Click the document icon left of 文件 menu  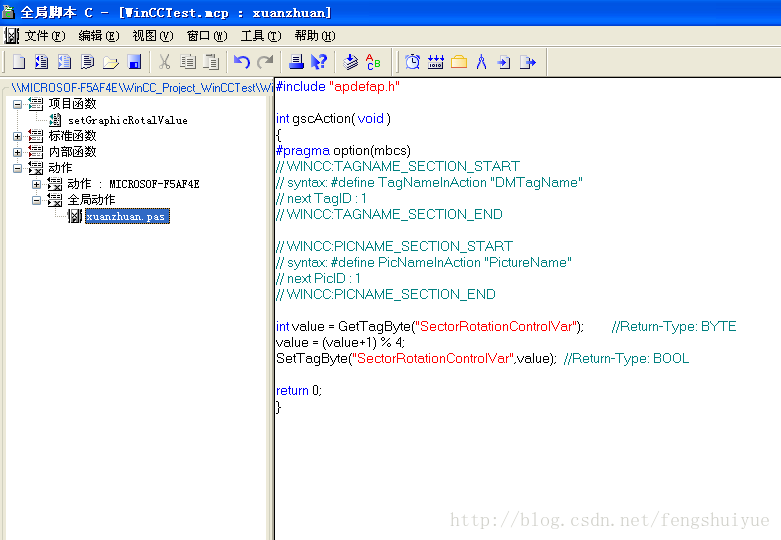pos(11,36)
